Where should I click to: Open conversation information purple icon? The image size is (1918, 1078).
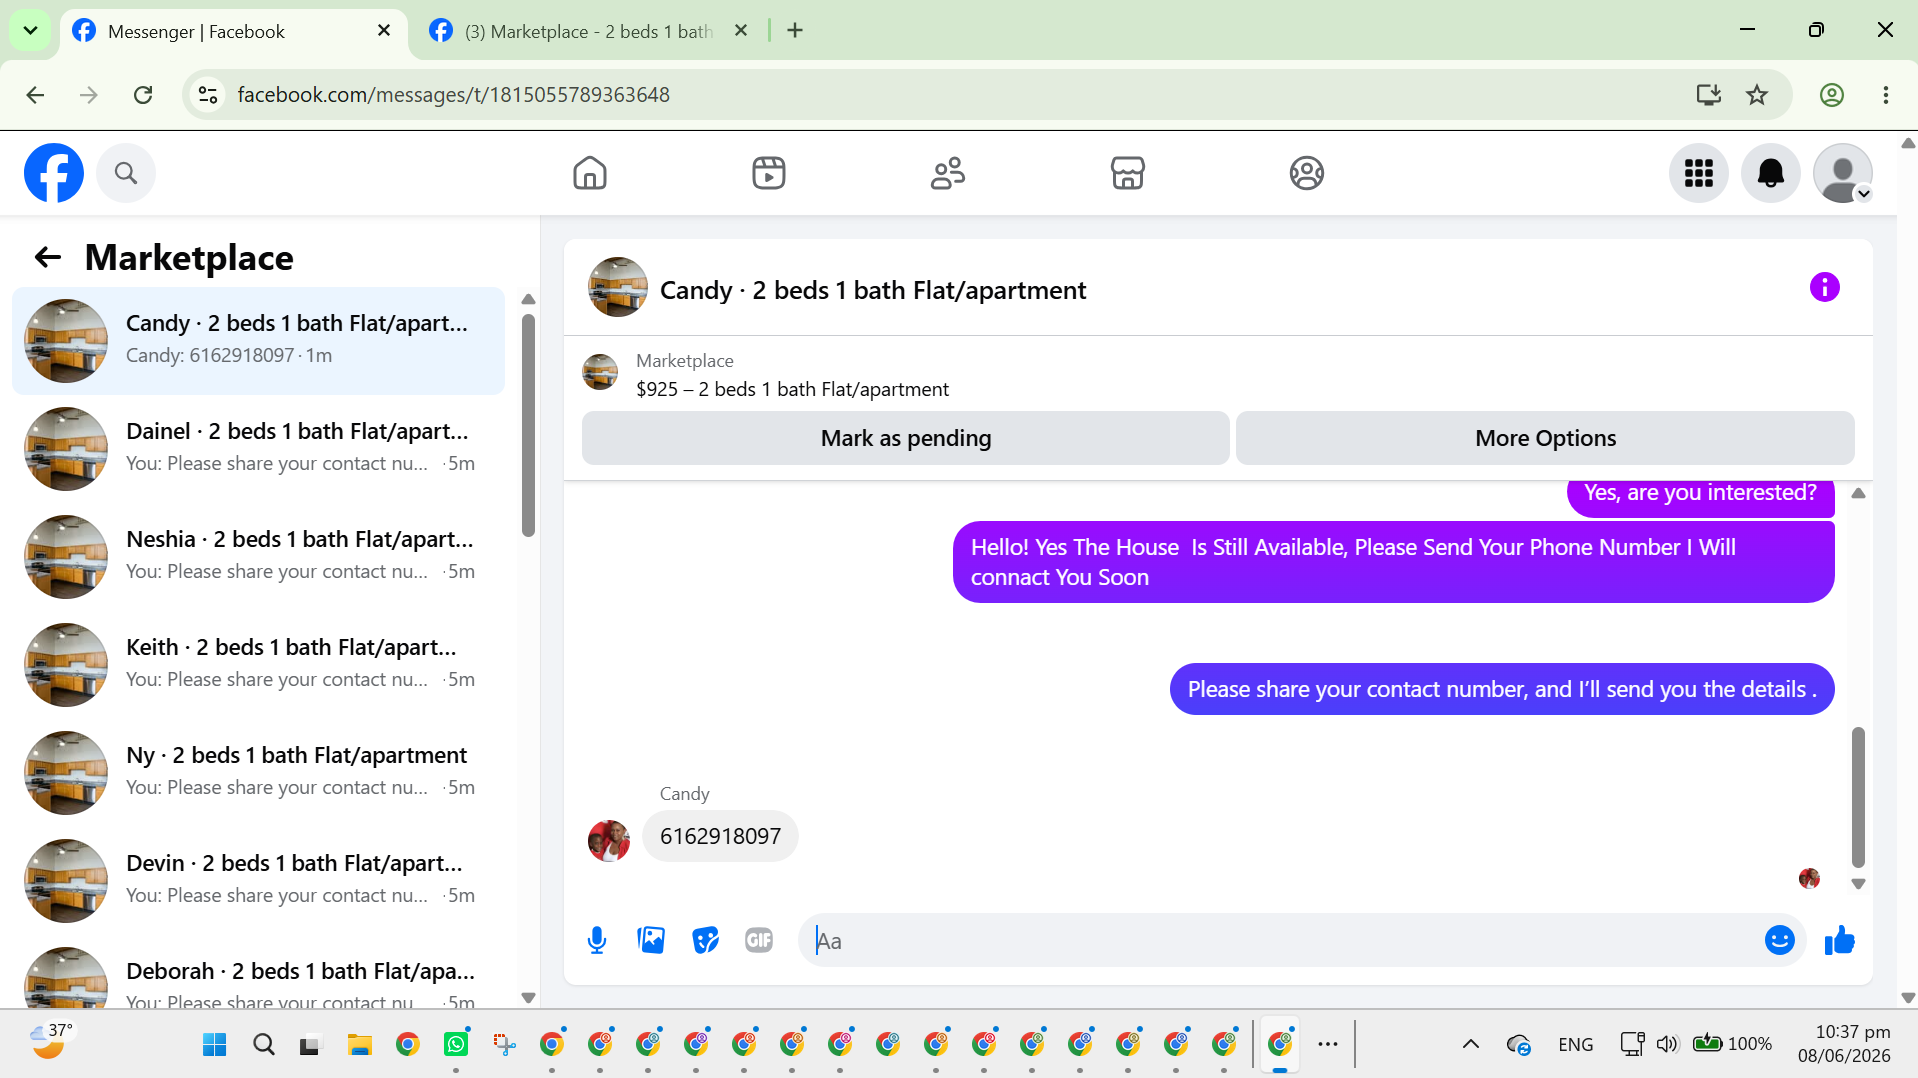coord(1825,288)
